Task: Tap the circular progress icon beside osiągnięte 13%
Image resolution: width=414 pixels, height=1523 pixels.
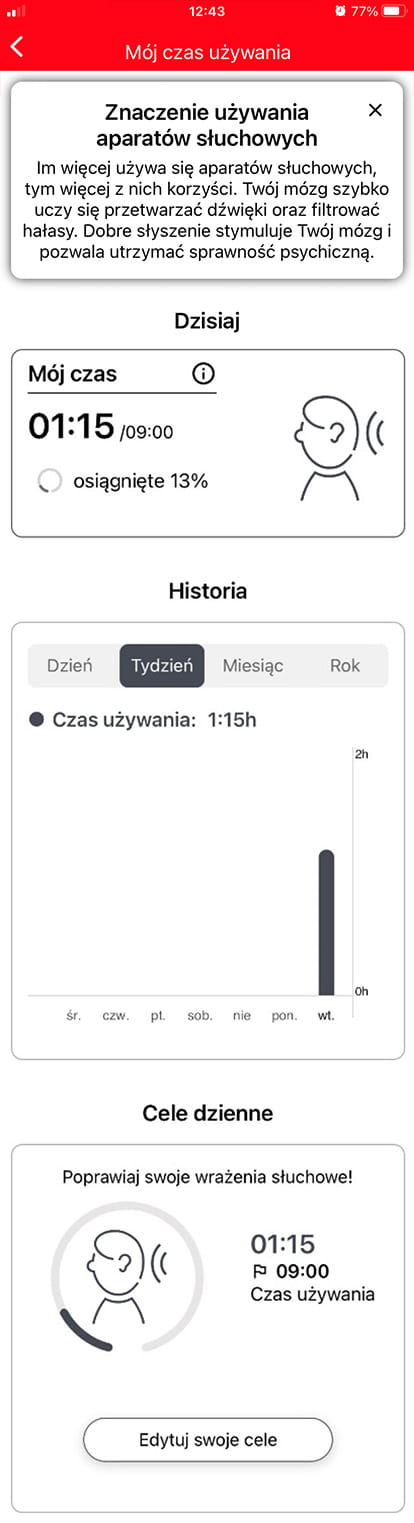Action: pyautogui.click(x=49, y=481)
